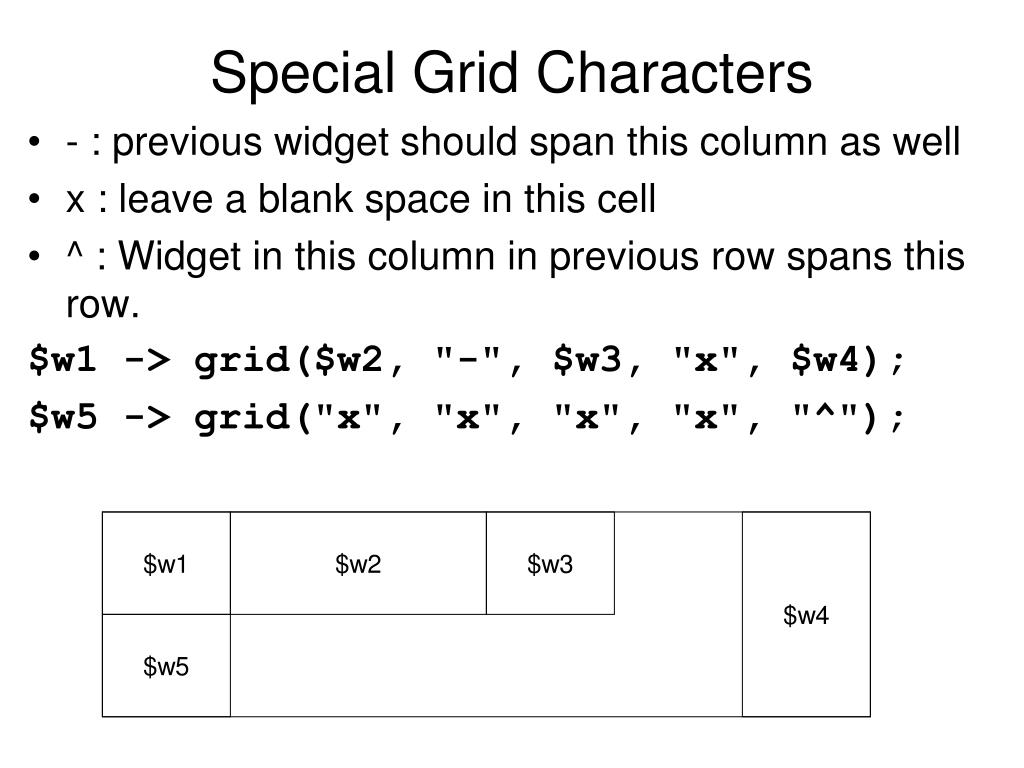
Task: Click the code line starting with $w1 -> grid
Action: [467, 360]
